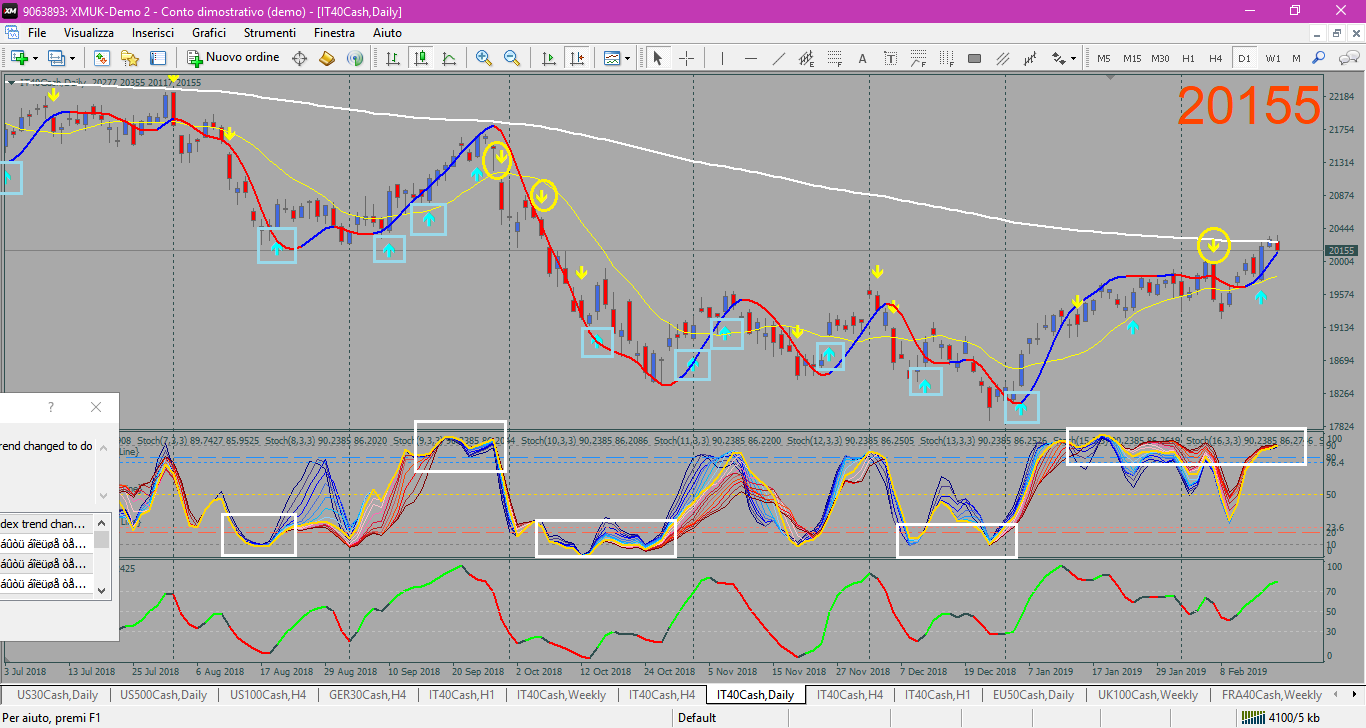Switch to EU50Cash,Daily chart tab
Screen dimensions: 1366x728
[1033, 694]
